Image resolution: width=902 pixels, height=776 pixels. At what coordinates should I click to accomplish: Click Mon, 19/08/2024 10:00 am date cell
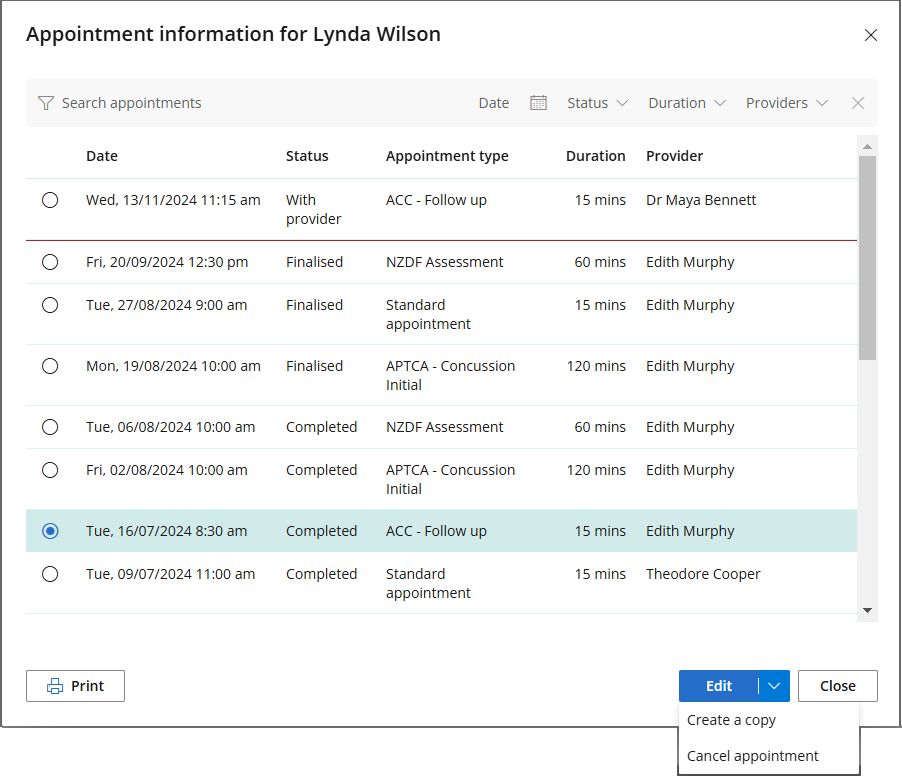(x=173, y=366)
